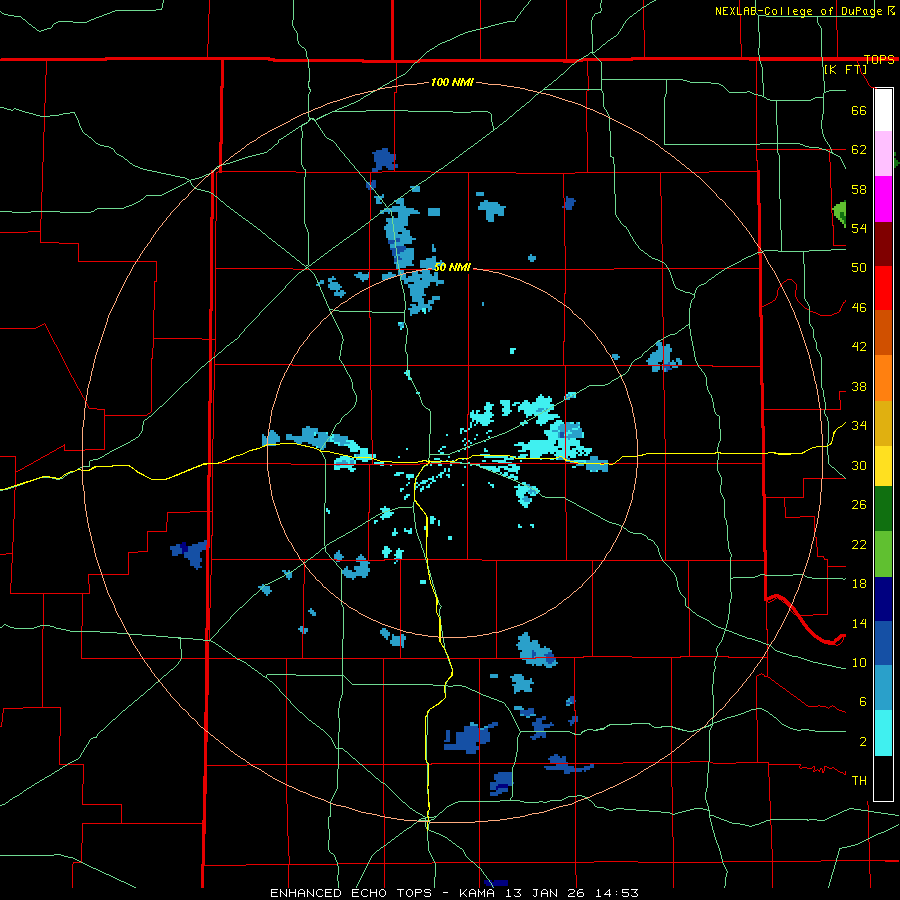This screenshot has height=900, width=900.
Task: Click the legend value '14'
Action: (x=859, y=623)
